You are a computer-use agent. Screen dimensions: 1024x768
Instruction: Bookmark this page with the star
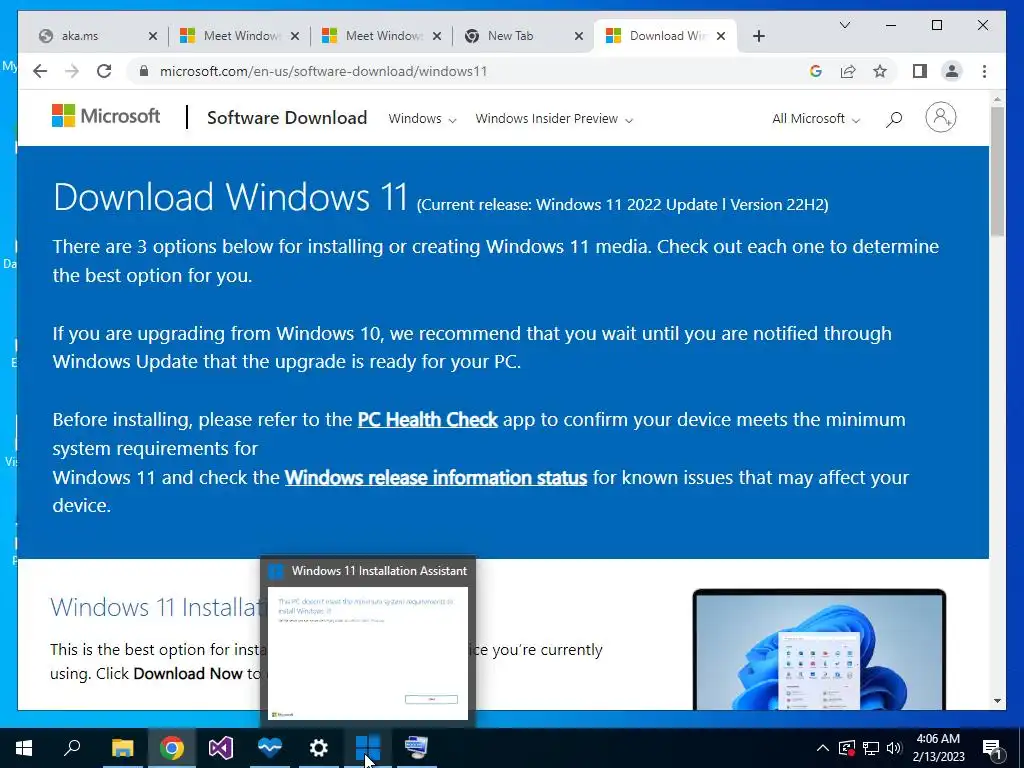tap(880, 71)
